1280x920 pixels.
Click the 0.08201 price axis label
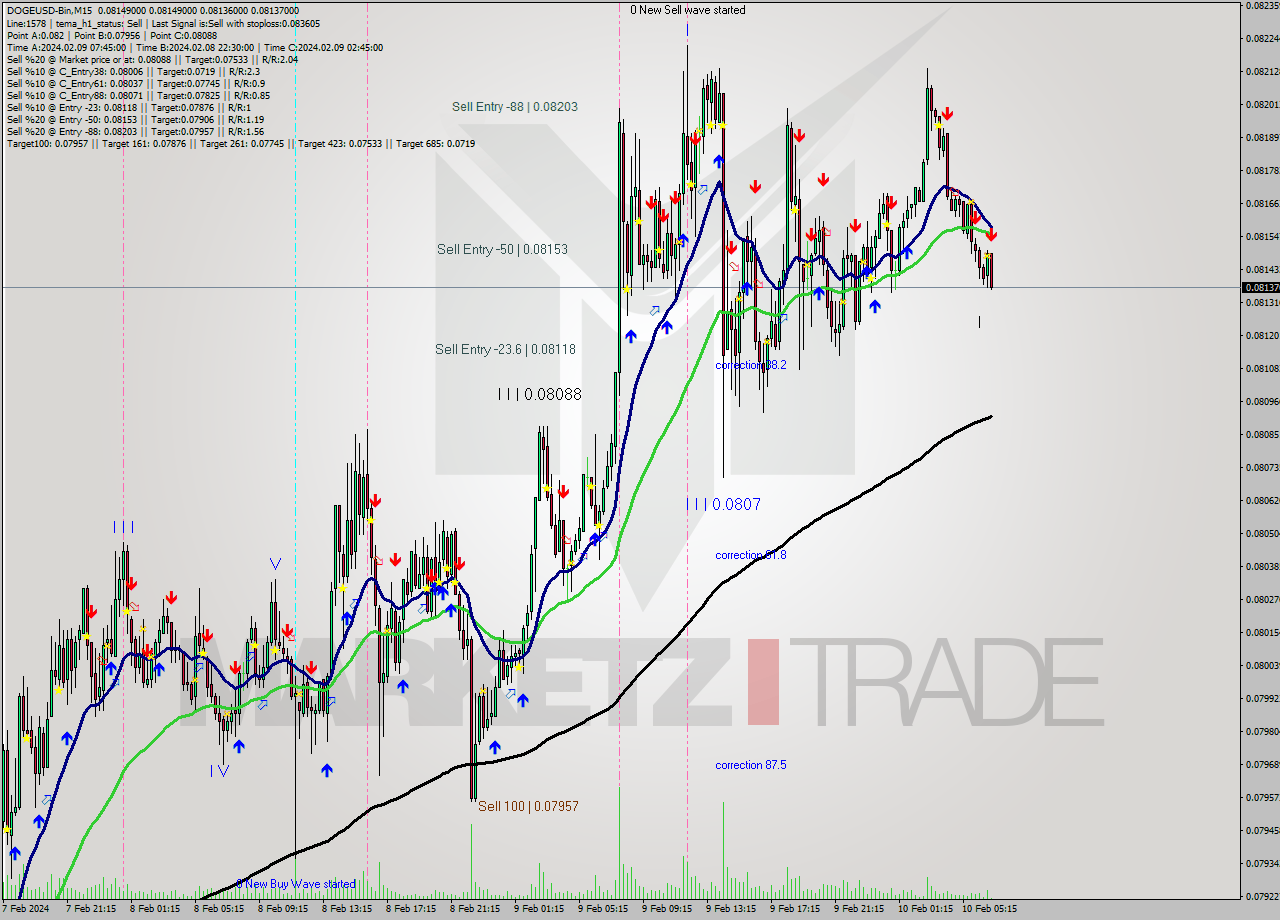1261,104
